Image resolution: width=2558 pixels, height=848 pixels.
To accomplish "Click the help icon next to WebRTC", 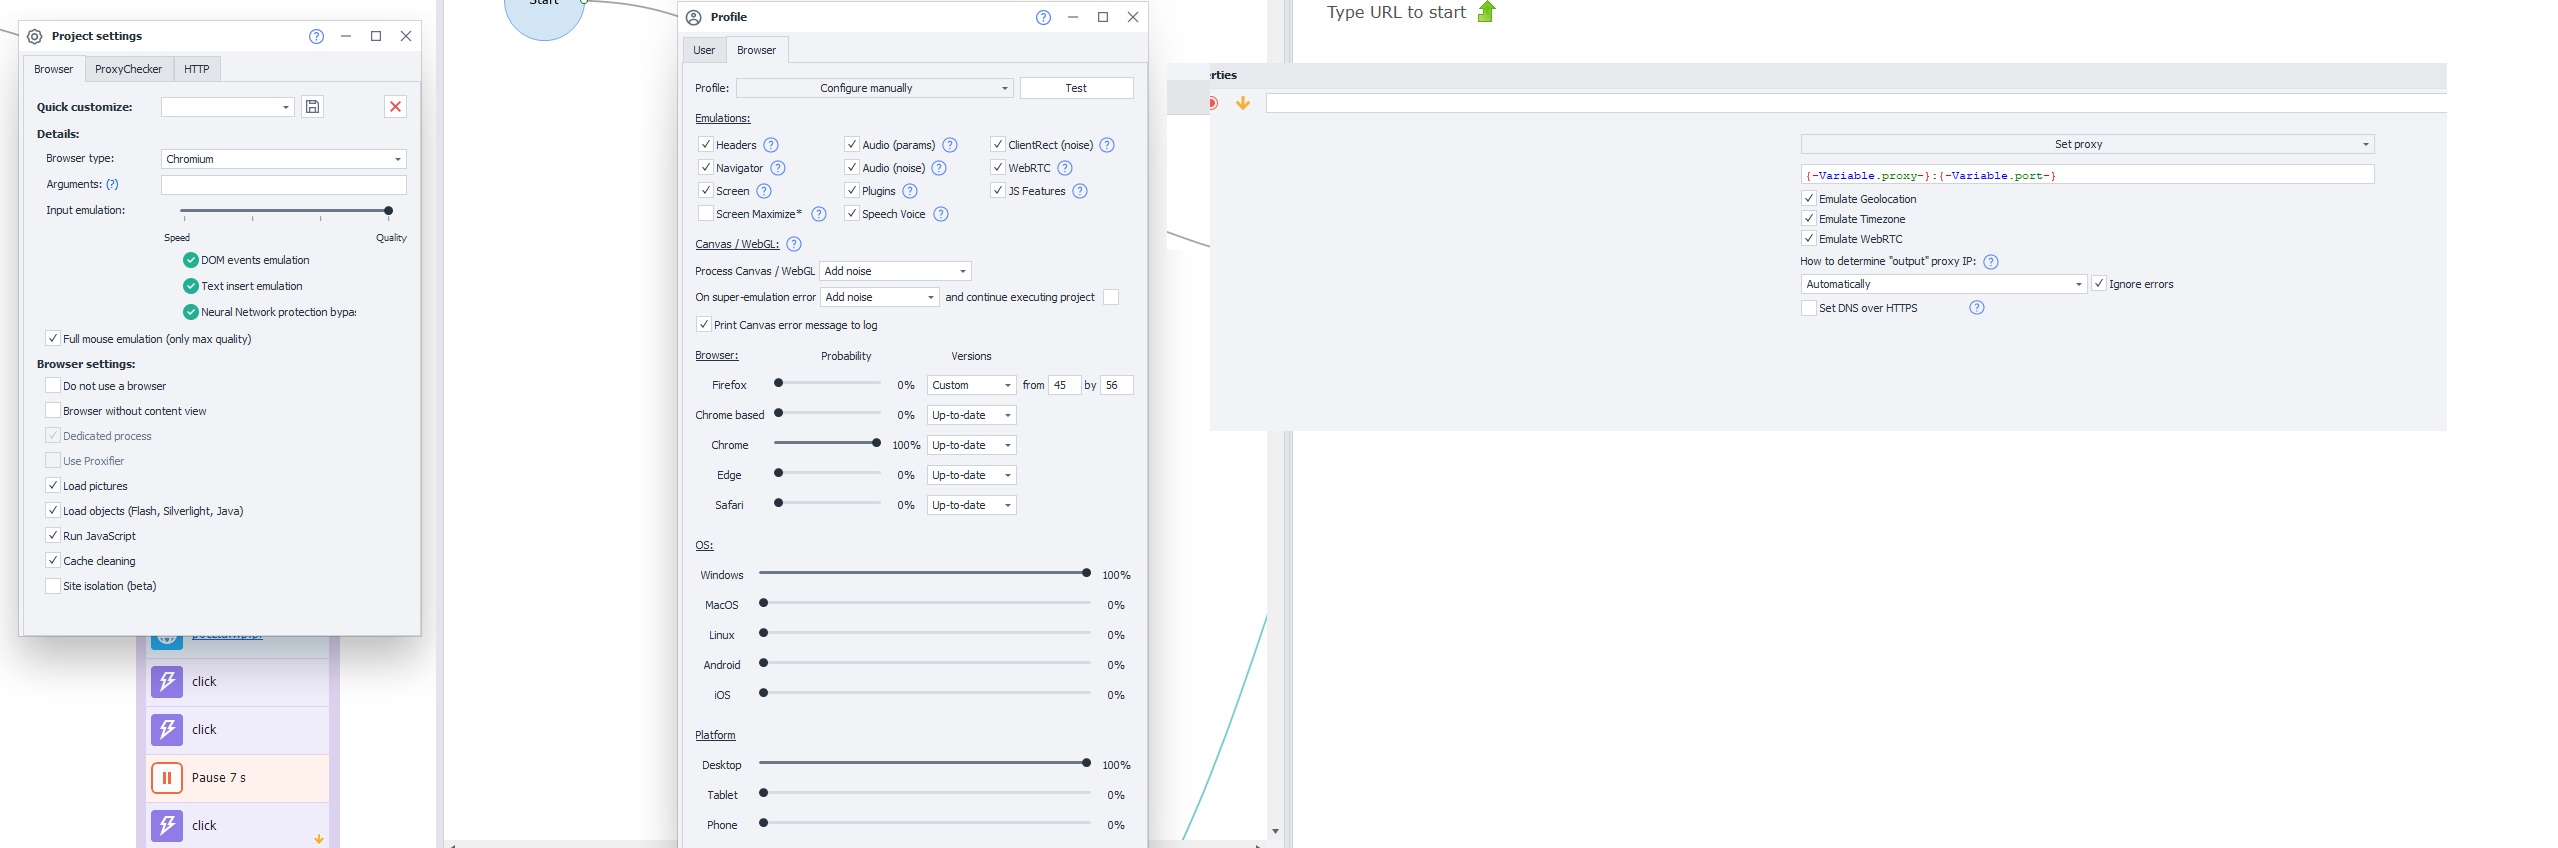I will tap(1065, 168).
